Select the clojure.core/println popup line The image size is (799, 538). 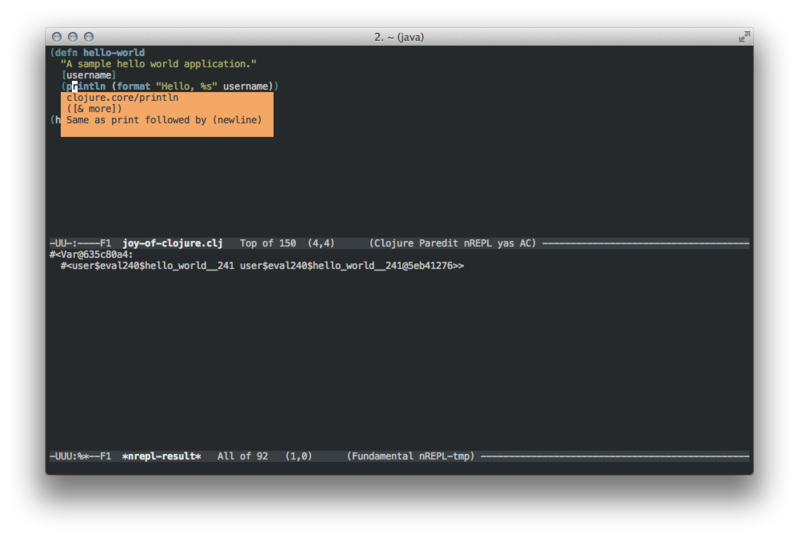click(x=122, y=98)
